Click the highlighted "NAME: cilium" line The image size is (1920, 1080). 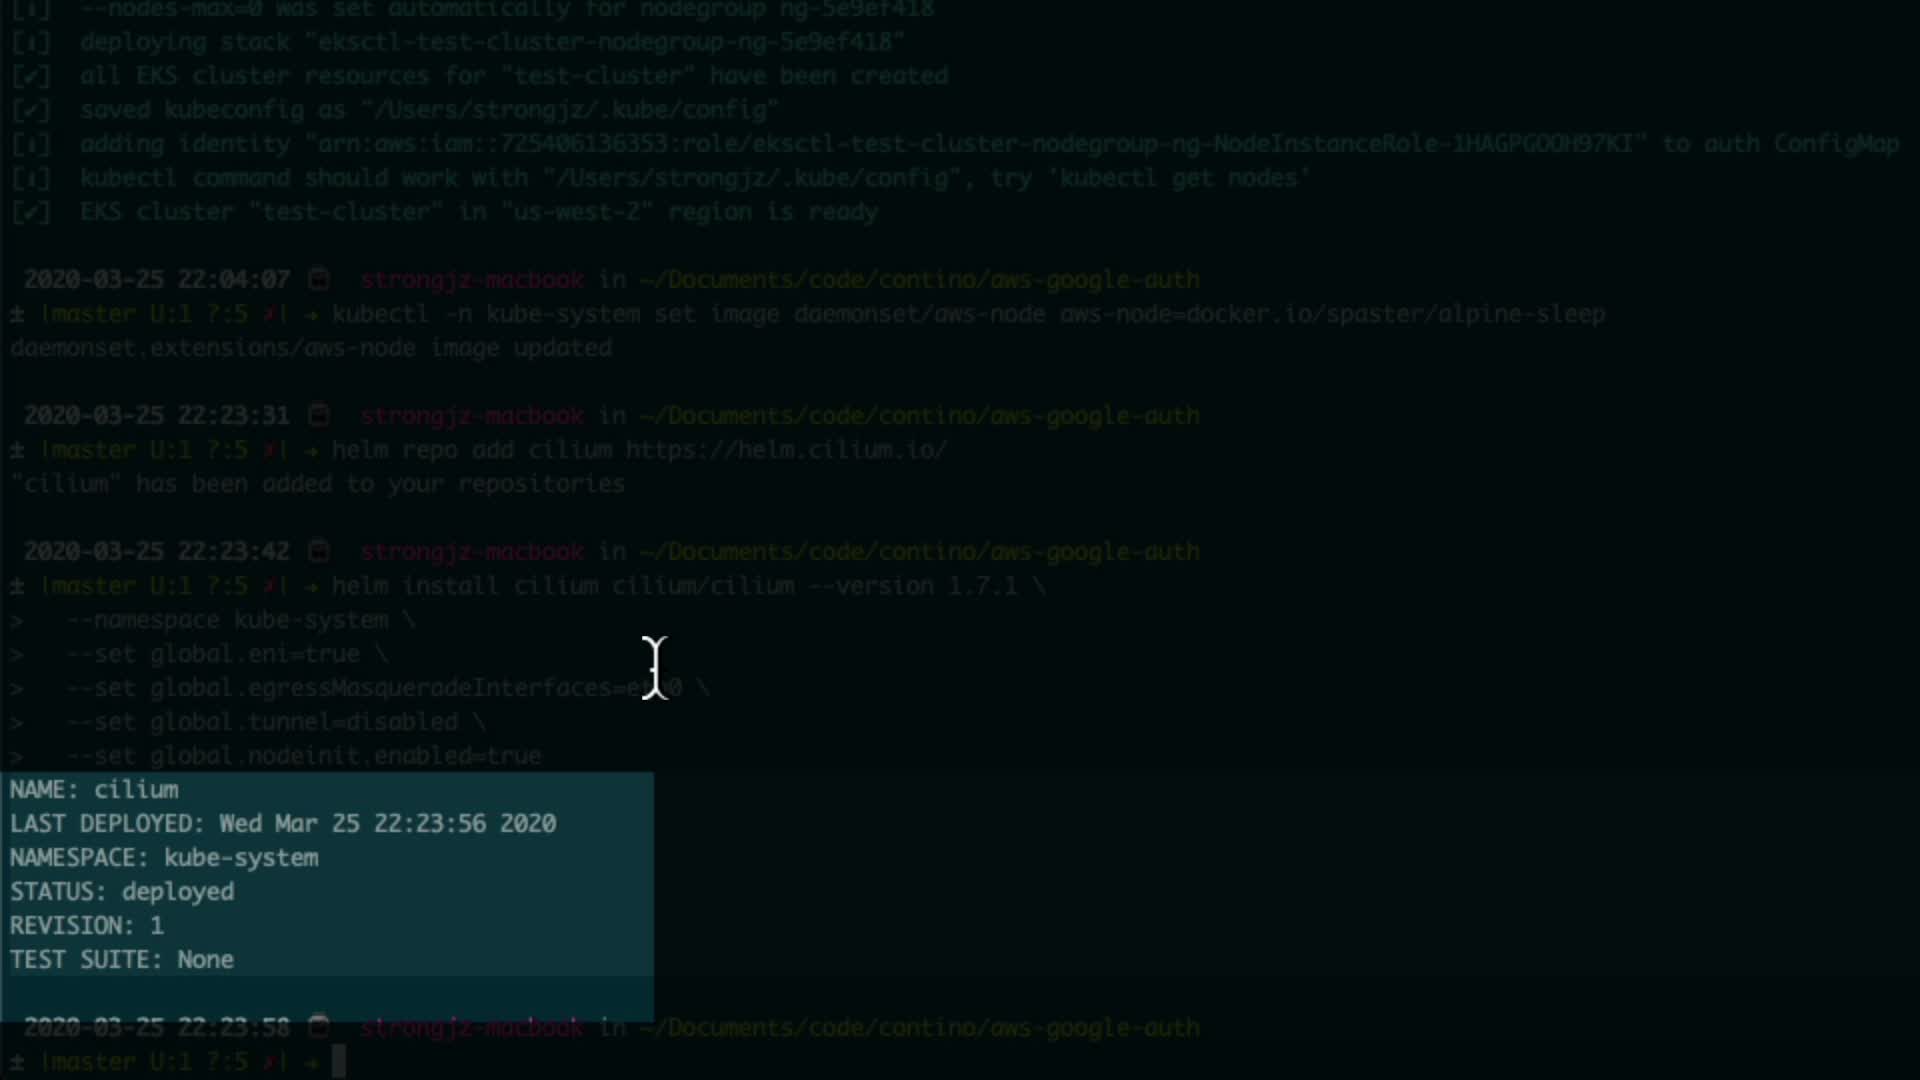[94, 790]
